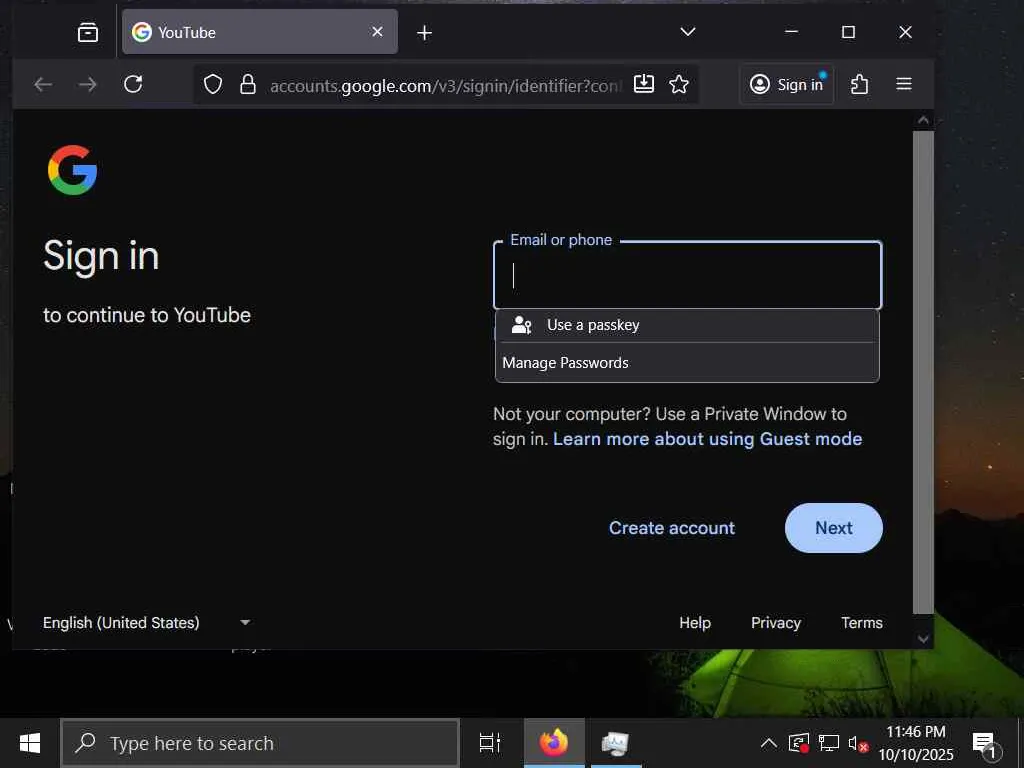Viewport: 1024px width, 768px height.
Task: Open Firefox account Sign in button
Action: click(786, 84)
